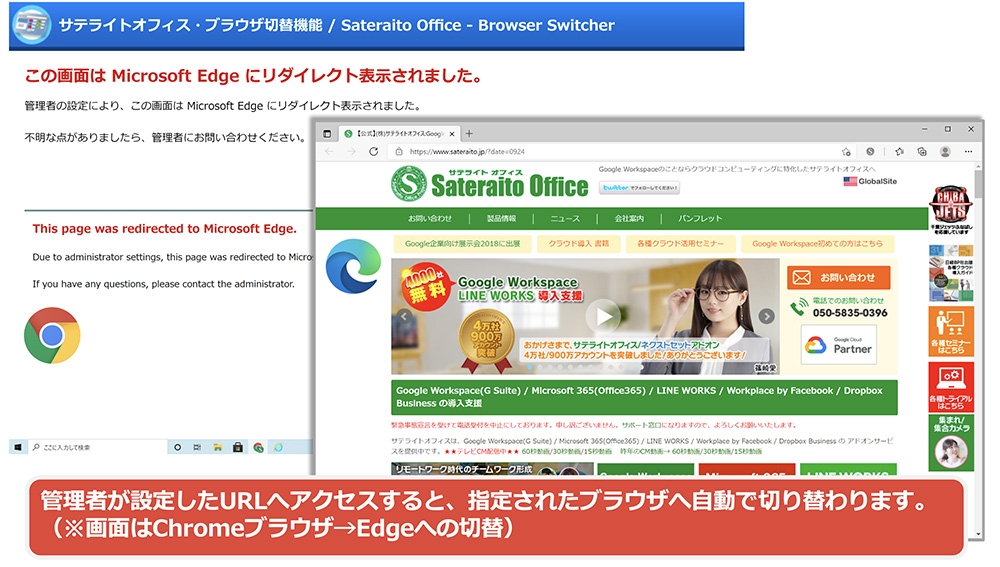Click the large Chrome logo
Image resolution: width=1000 pixels, height=567 pixels.
pyautogui.click(x=52, y=335)
